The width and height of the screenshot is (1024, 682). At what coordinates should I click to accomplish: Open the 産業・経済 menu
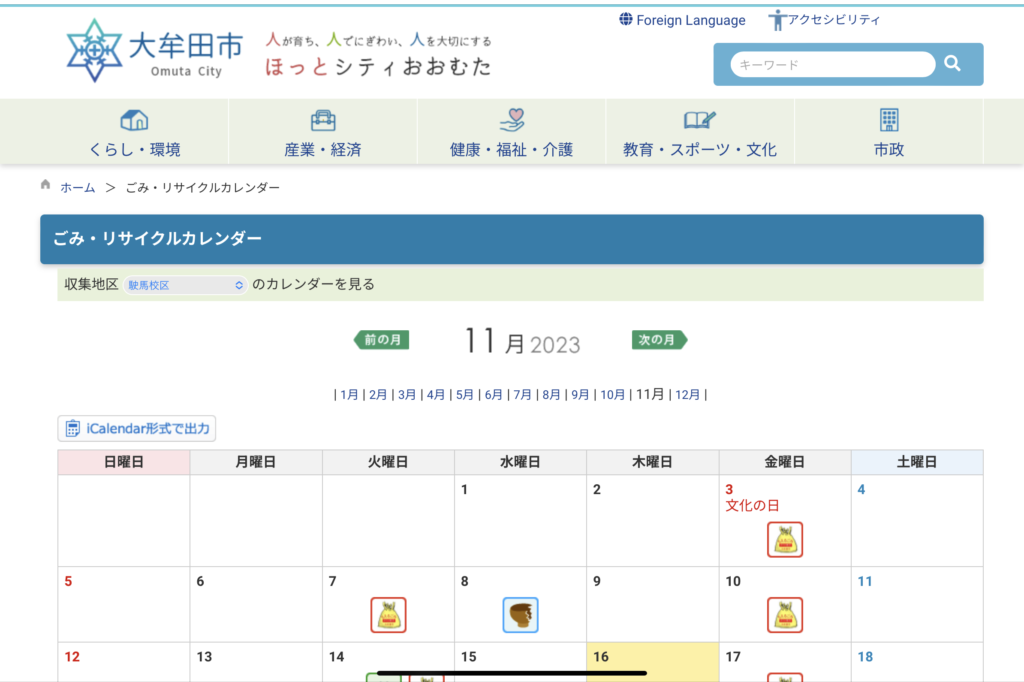pyautogui.click(x=322, y=133)
